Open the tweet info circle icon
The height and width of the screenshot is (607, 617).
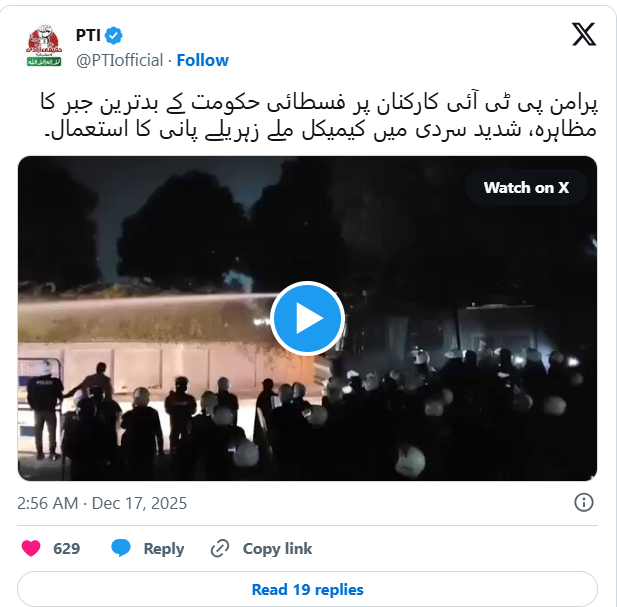click(x=584, y=502)
